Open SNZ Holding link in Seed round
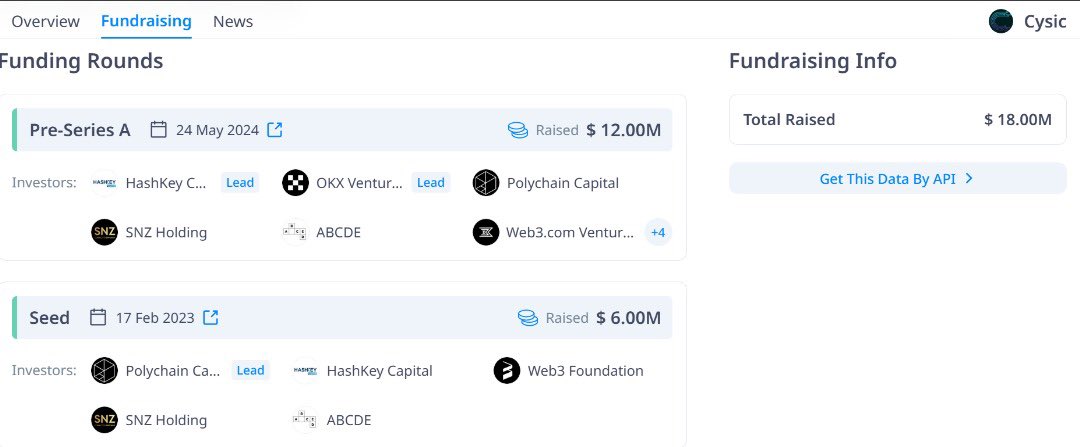This screenshot has width=1080, height=447. tap(166, 421)
